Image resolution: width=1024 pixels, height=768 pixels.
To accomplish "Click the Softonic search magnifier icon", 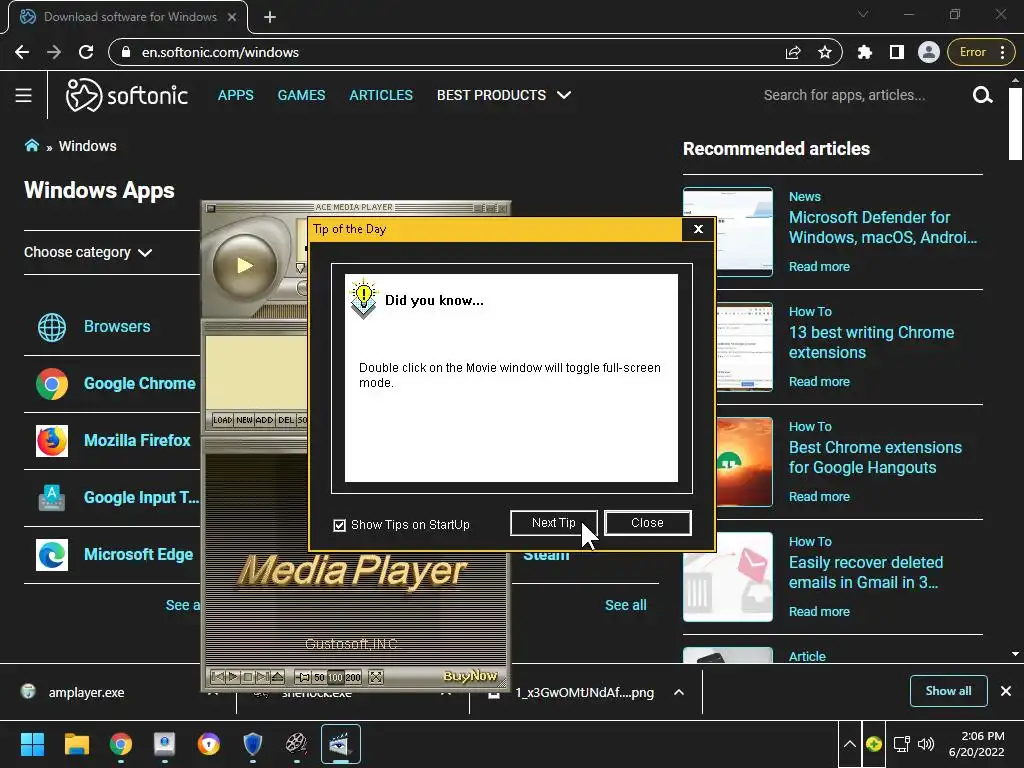I will tap(982, 95).
